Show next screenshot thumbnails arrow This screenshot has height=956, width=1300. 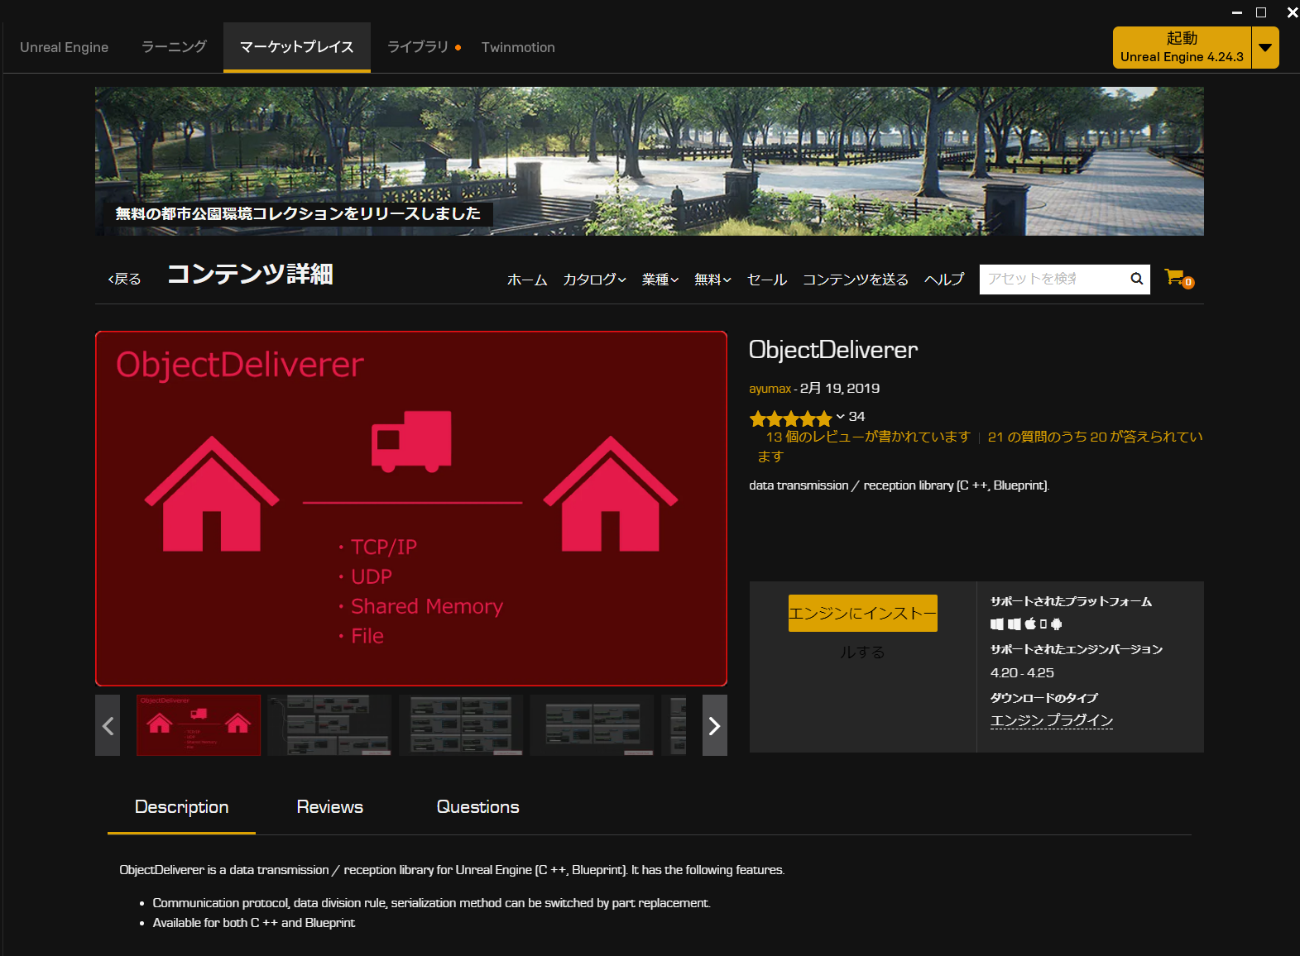point(714,726)
